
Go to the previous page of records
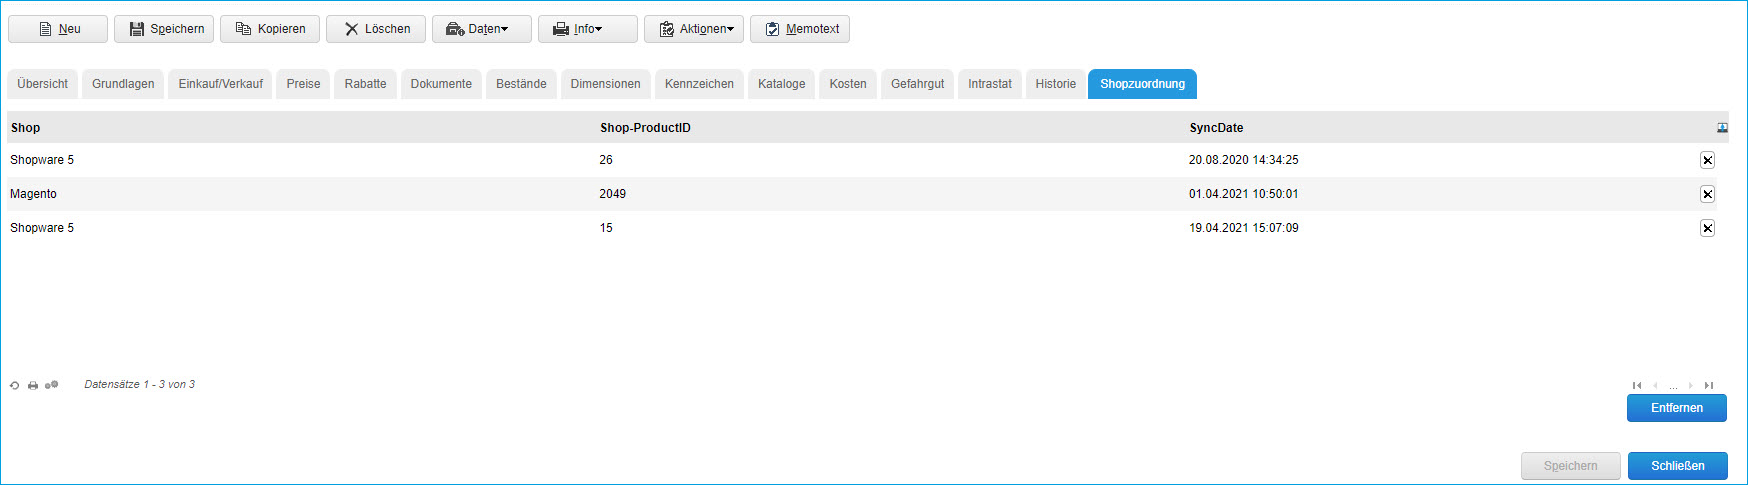coord(1655,385)
